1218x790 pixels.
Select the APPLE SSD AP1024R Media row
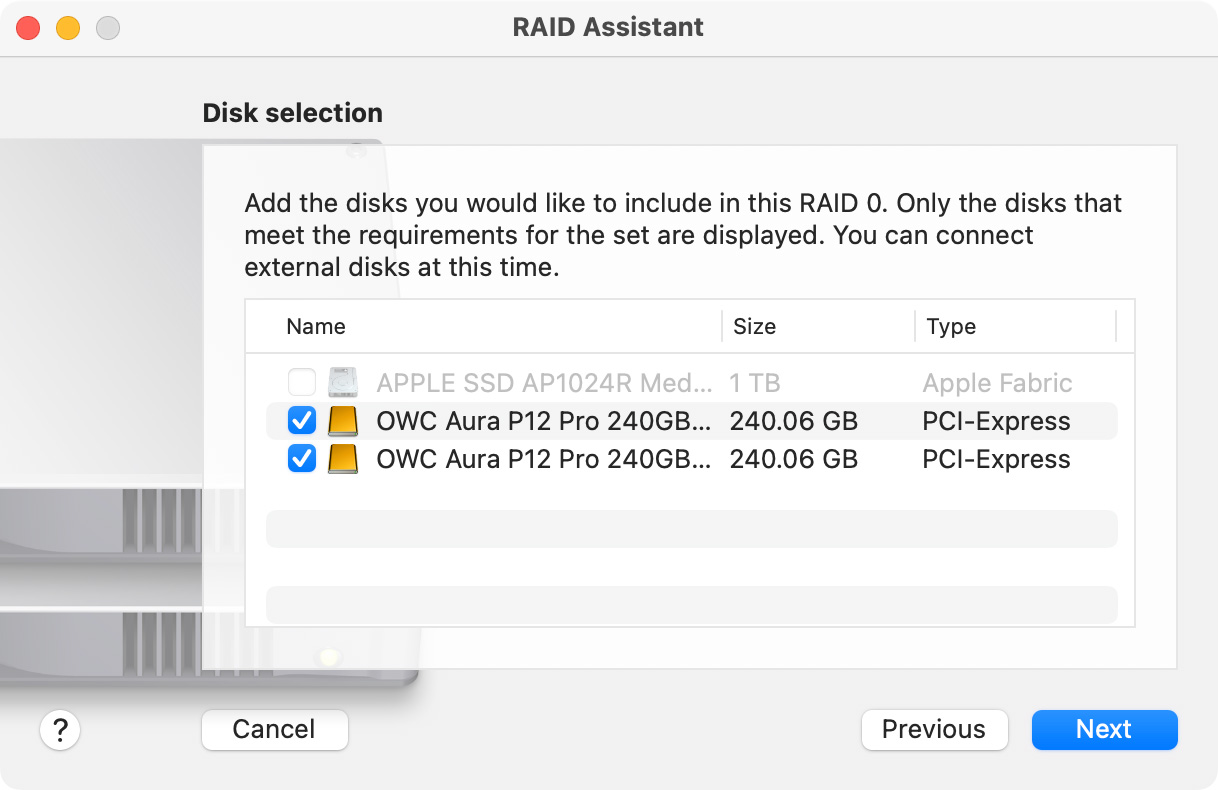pos(691,383)
